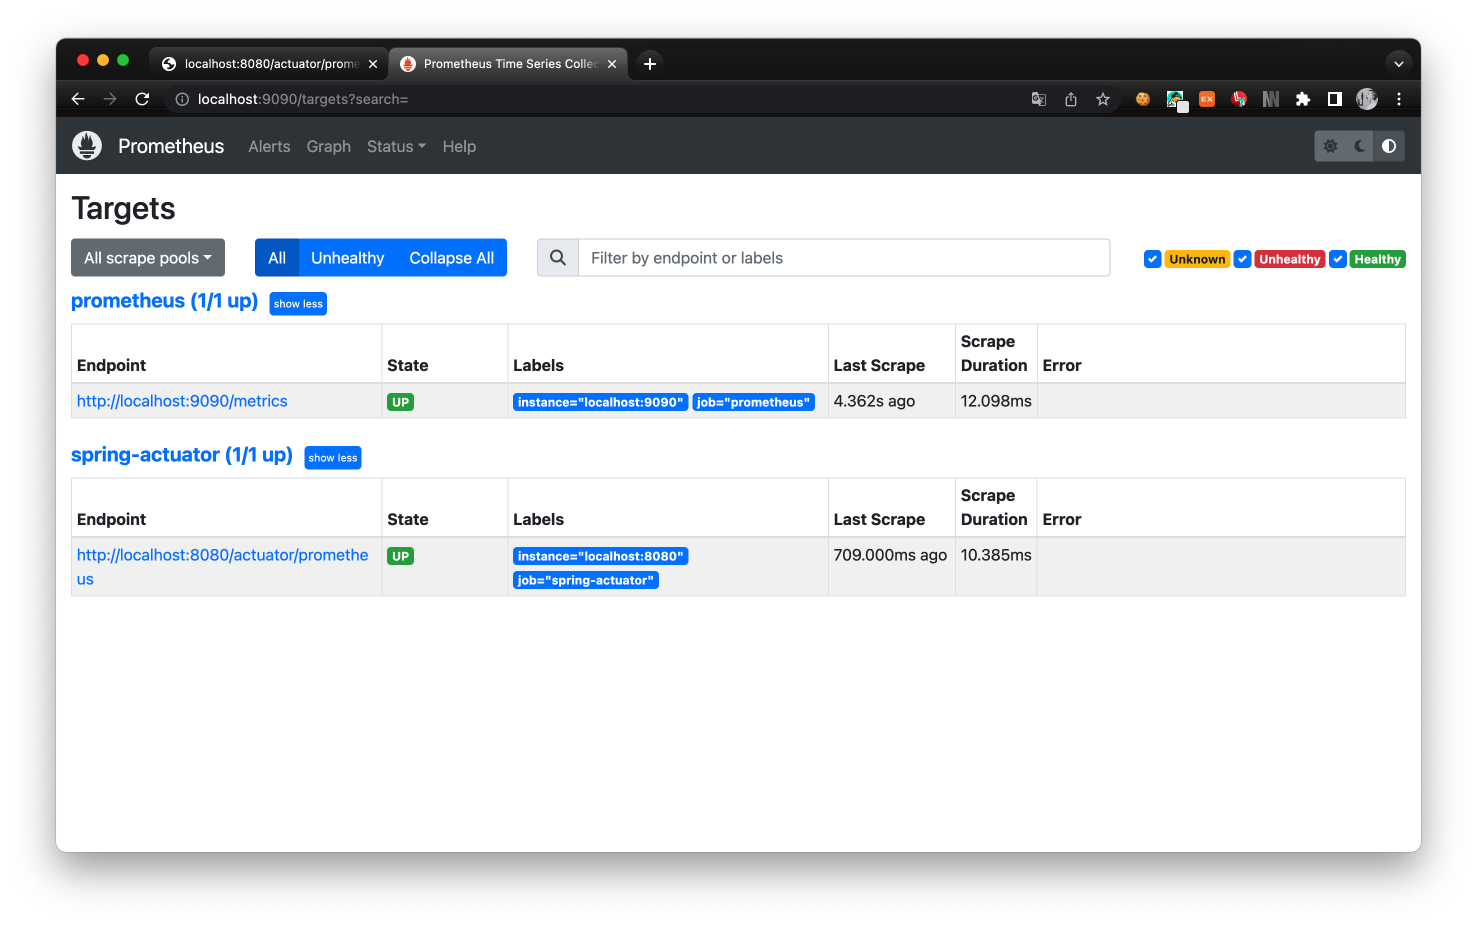Click the spring-actuator (1/1 up) pool heading

182,455
